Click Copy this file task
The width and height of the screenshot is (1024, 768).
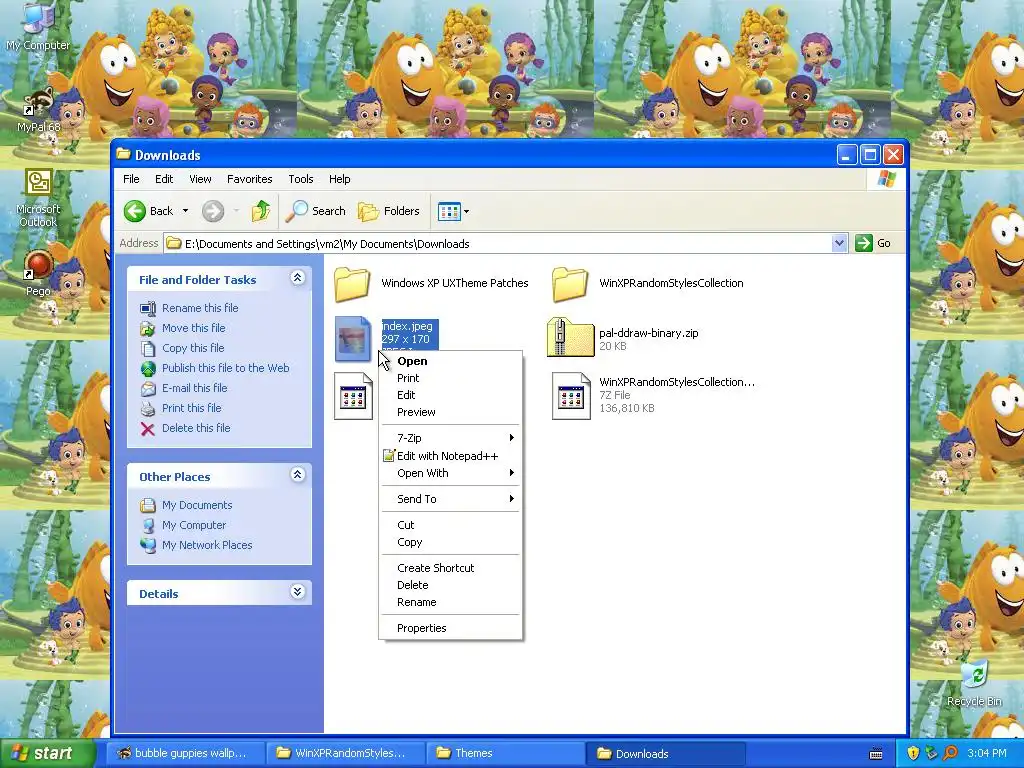click(193, 348)
